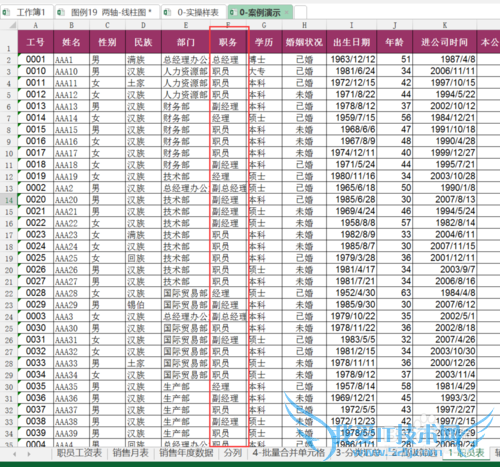The image size is (500, 467).
Task: Click the 姓名 header cell
Action: [71, 42]
